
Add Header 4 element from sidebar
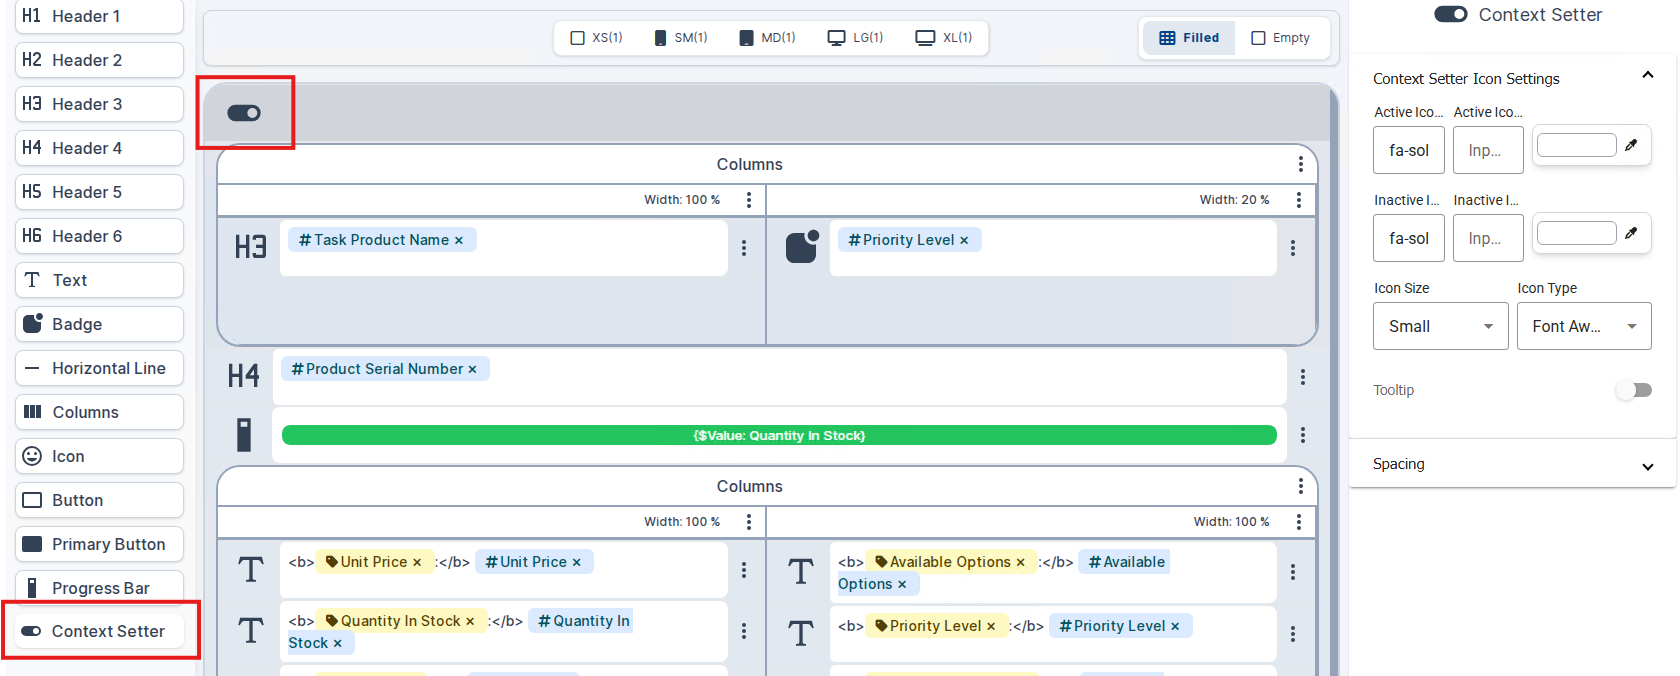99,148
